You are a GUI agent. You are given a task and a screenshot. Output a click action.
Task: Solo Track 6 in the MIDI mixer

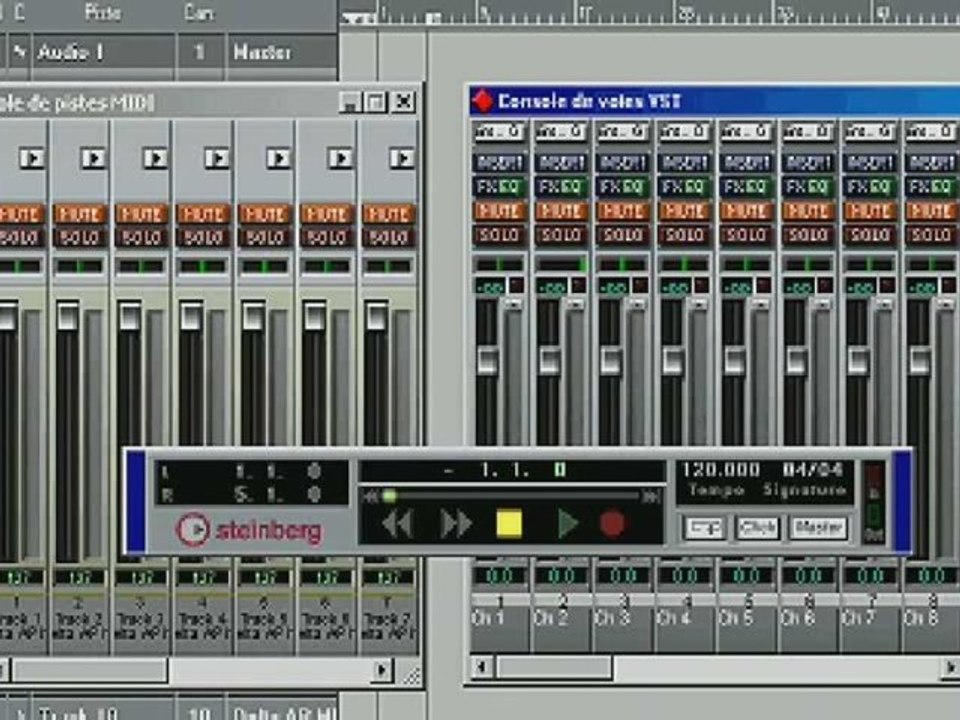326,238
